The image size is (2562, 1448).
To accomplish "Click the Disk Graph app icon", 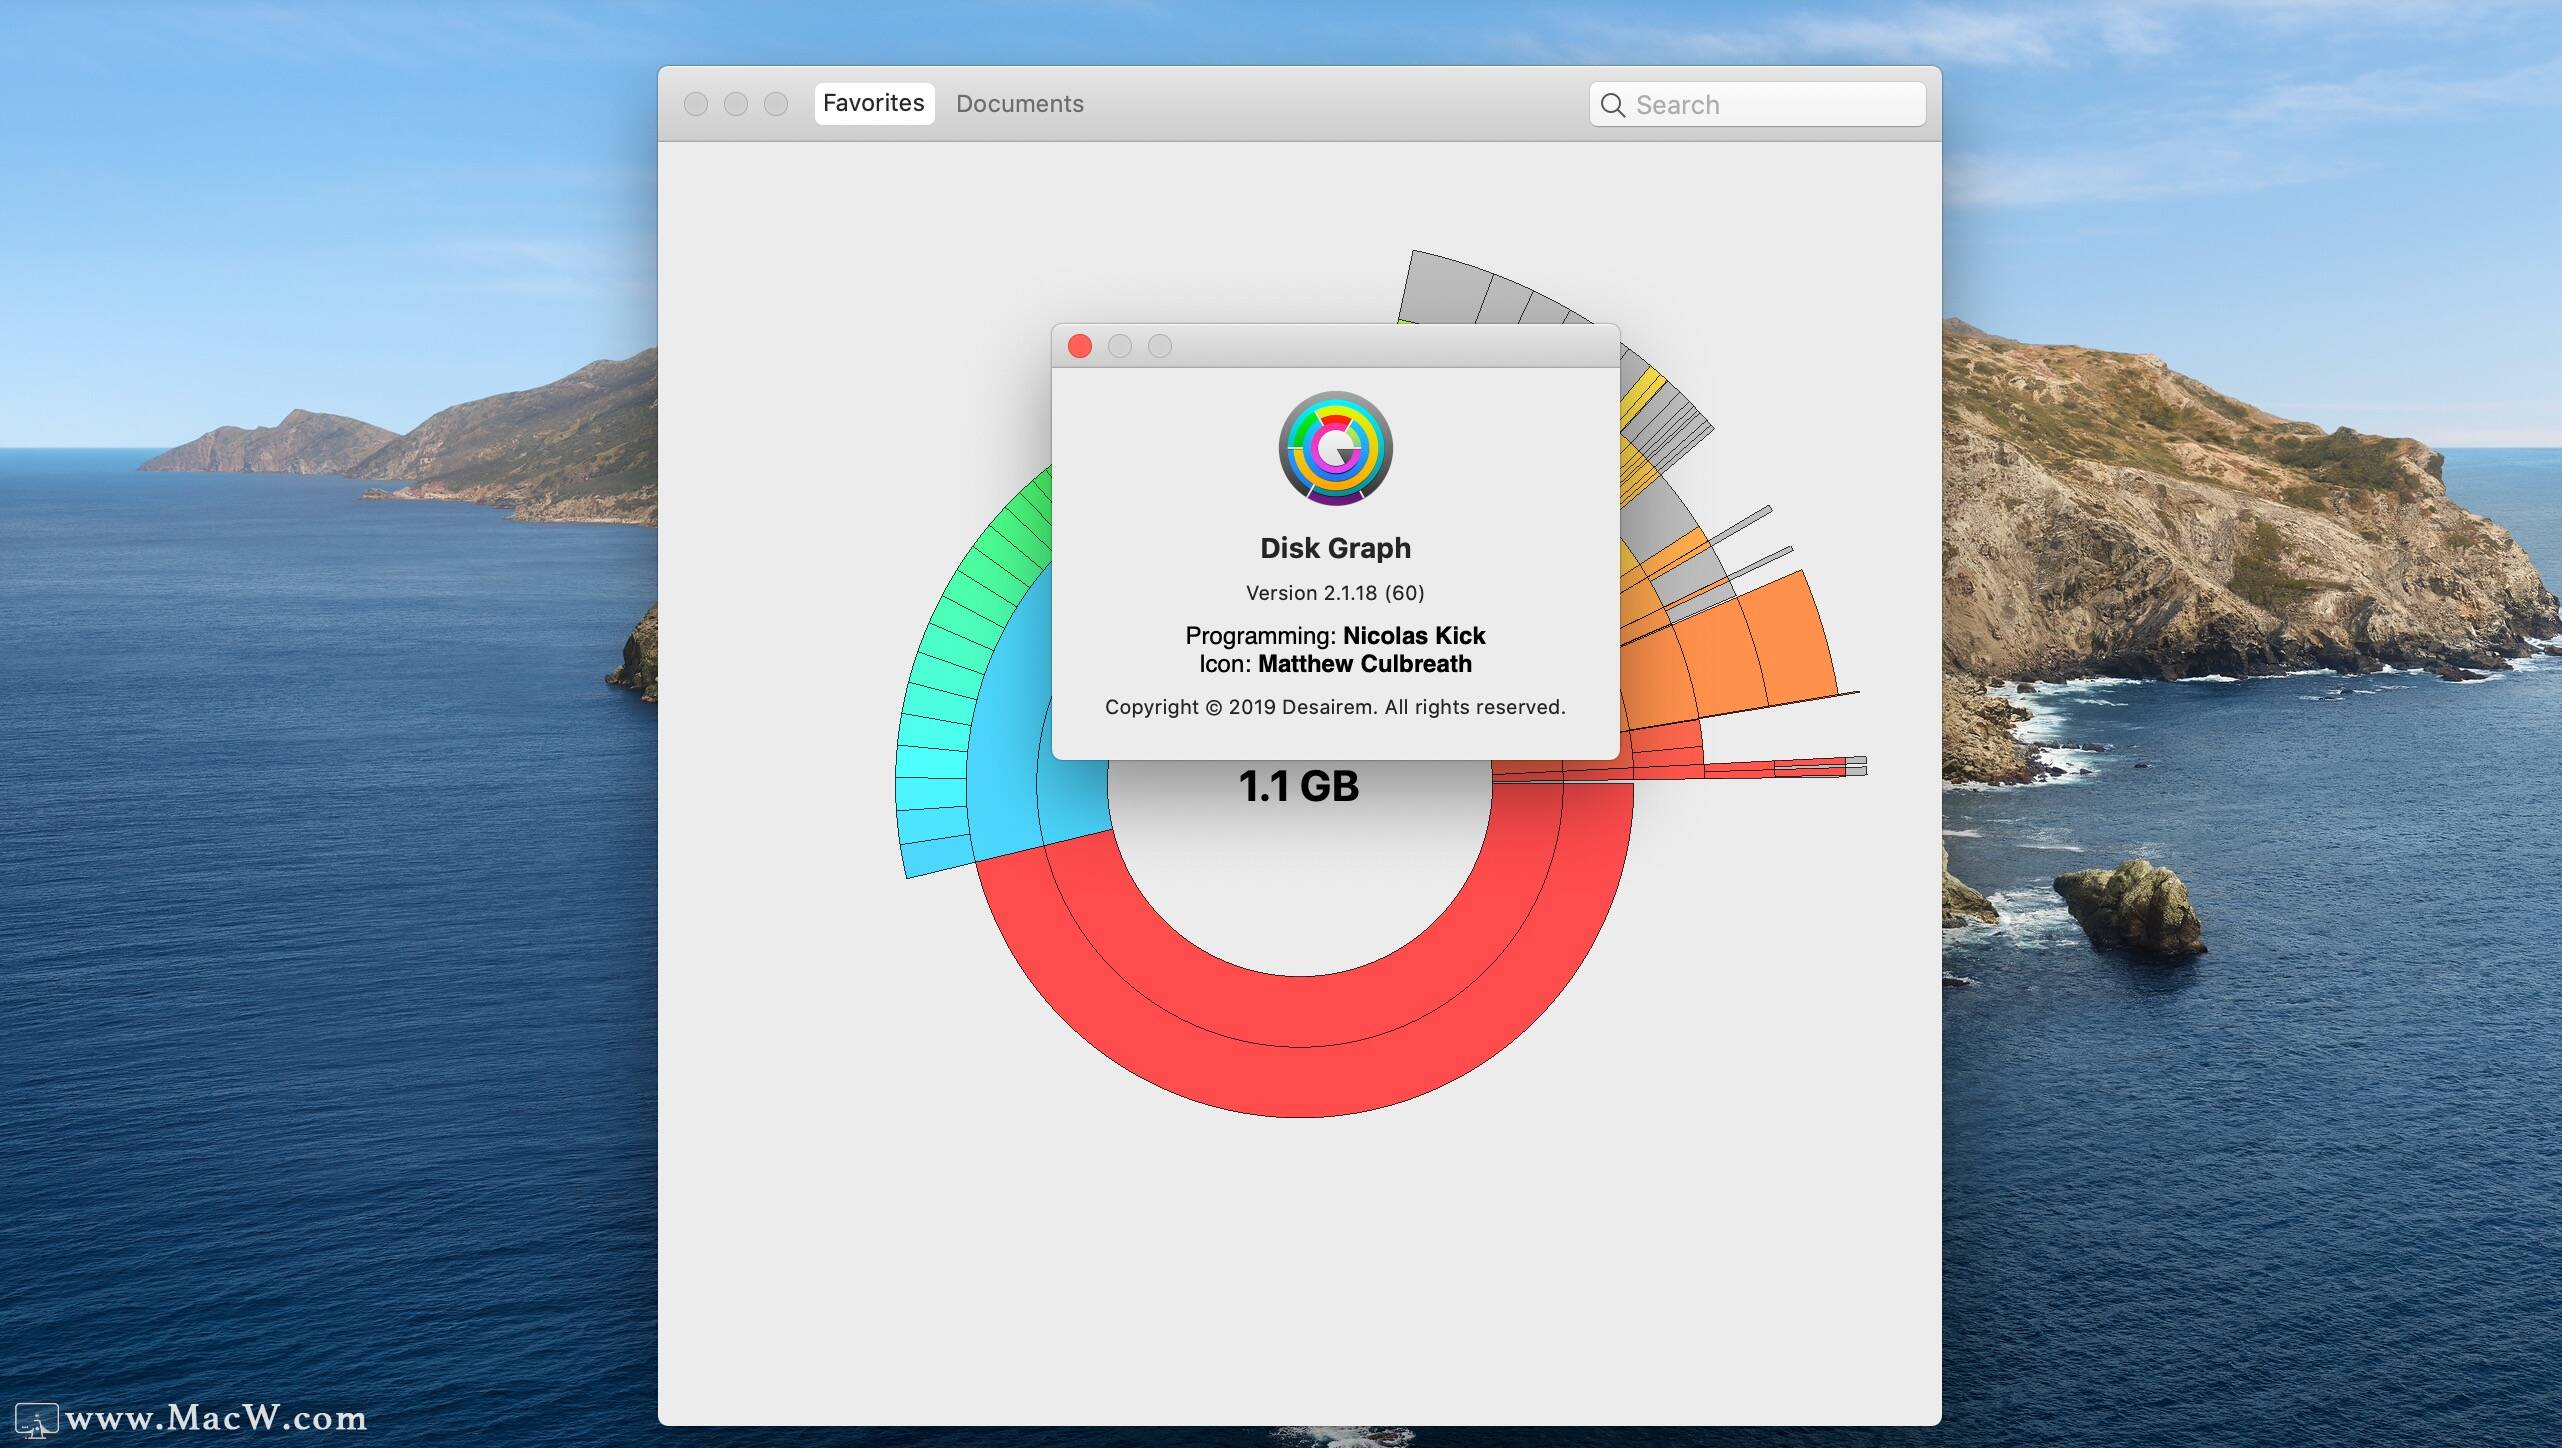I will coord(1335,448).
